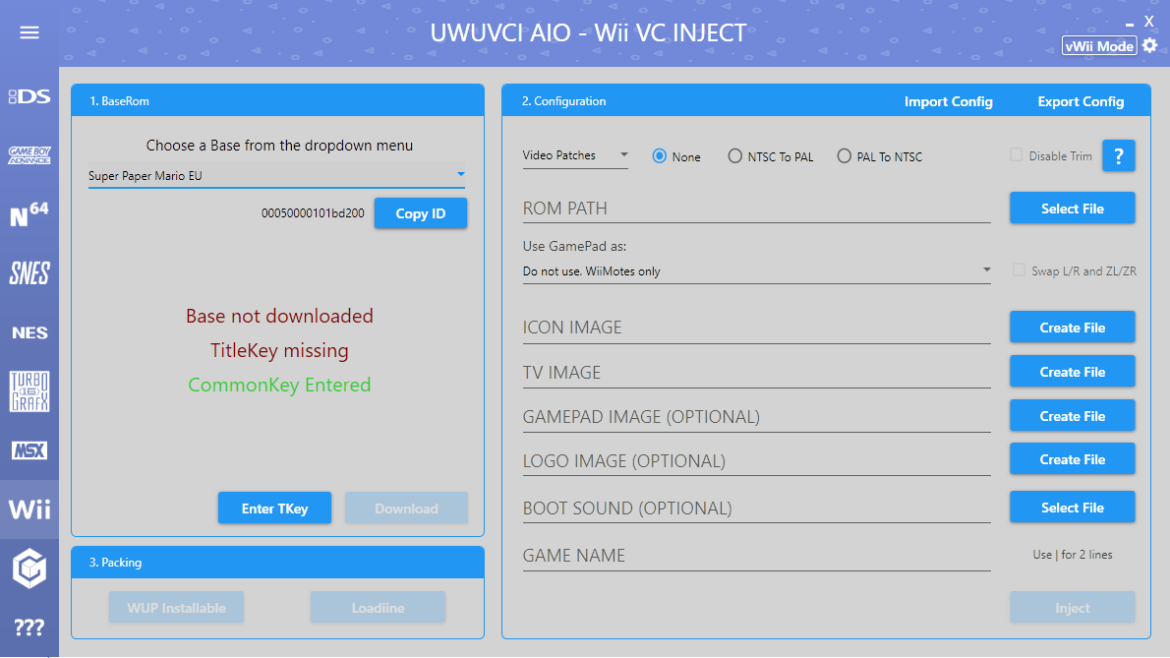Select the SNES console icon
Screen dimensions: 1170x658
coord(29,273)
